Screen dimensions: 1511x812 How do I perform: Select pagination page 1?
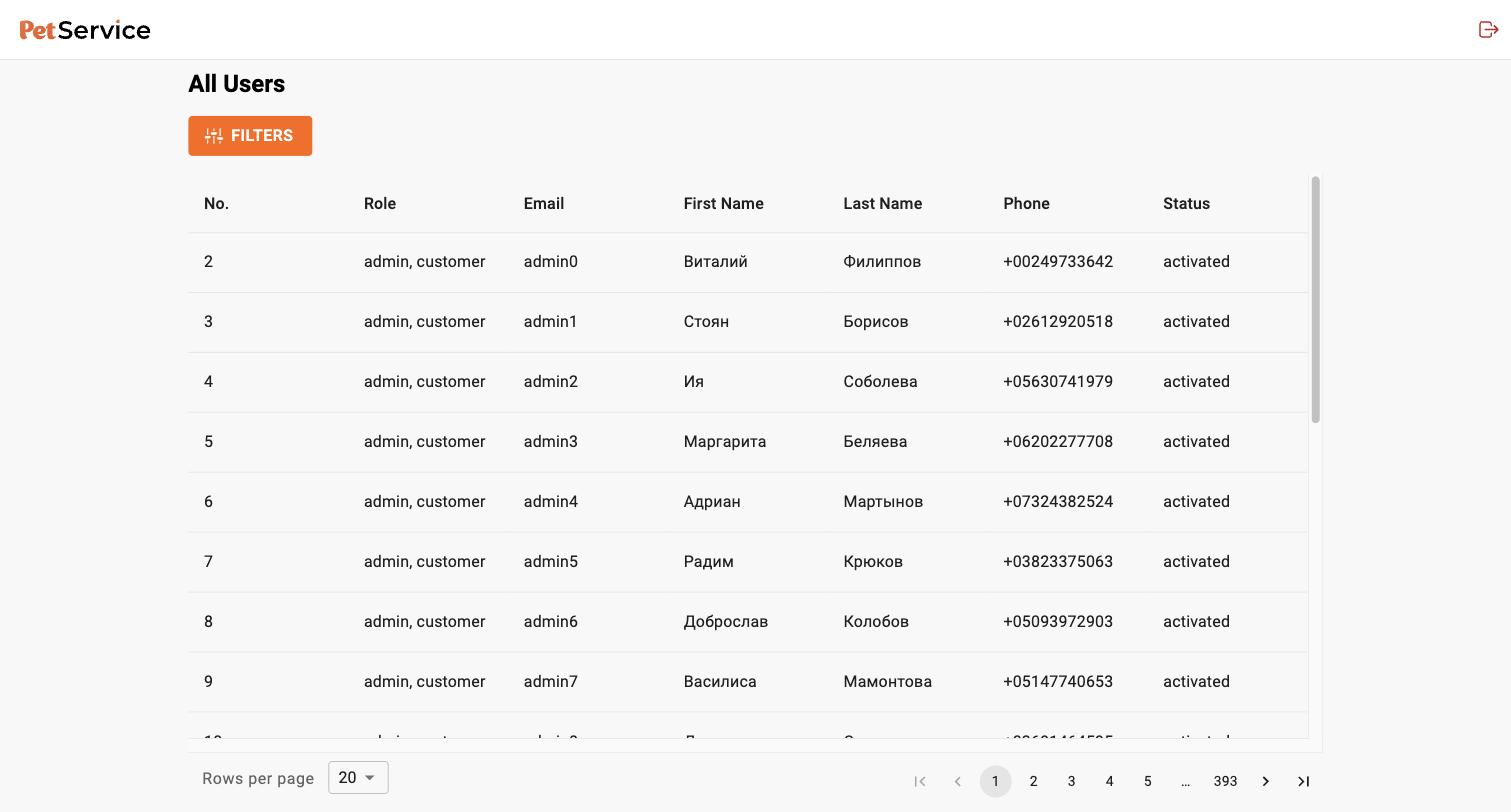pos(995,781)
